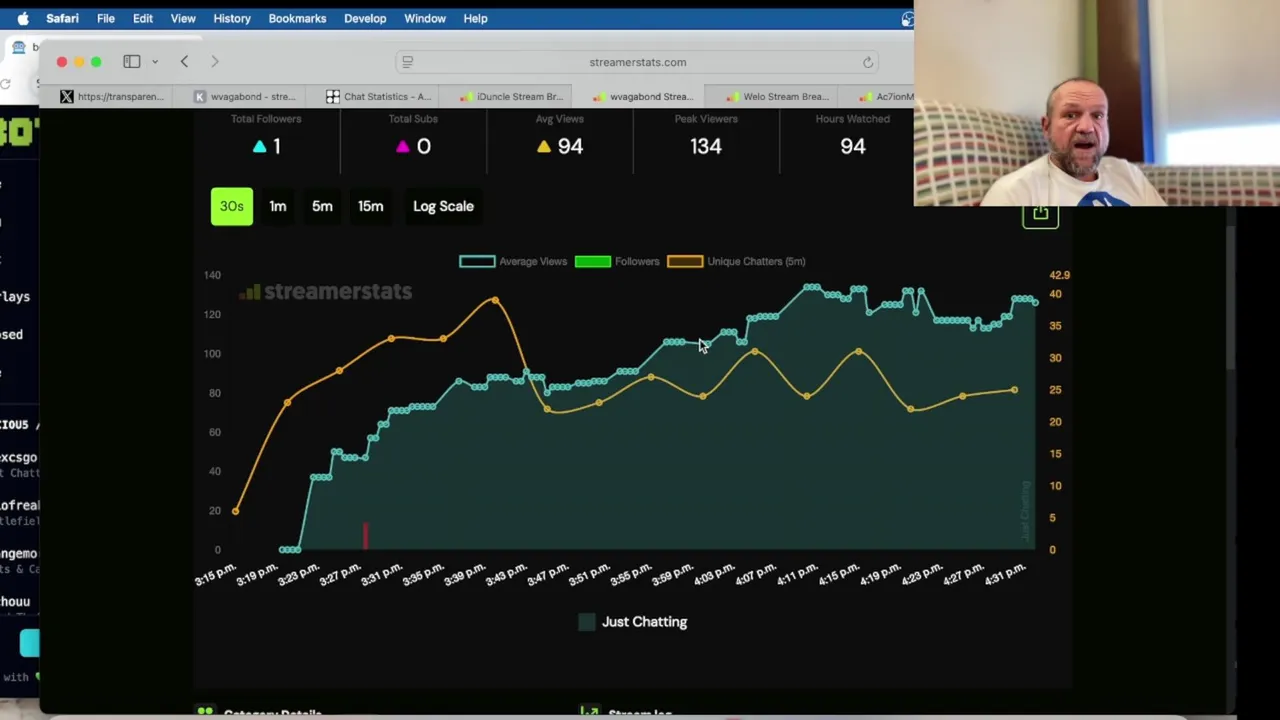
Task: Expand the sidebar tab group chevron
Action: tap(155, 62)
